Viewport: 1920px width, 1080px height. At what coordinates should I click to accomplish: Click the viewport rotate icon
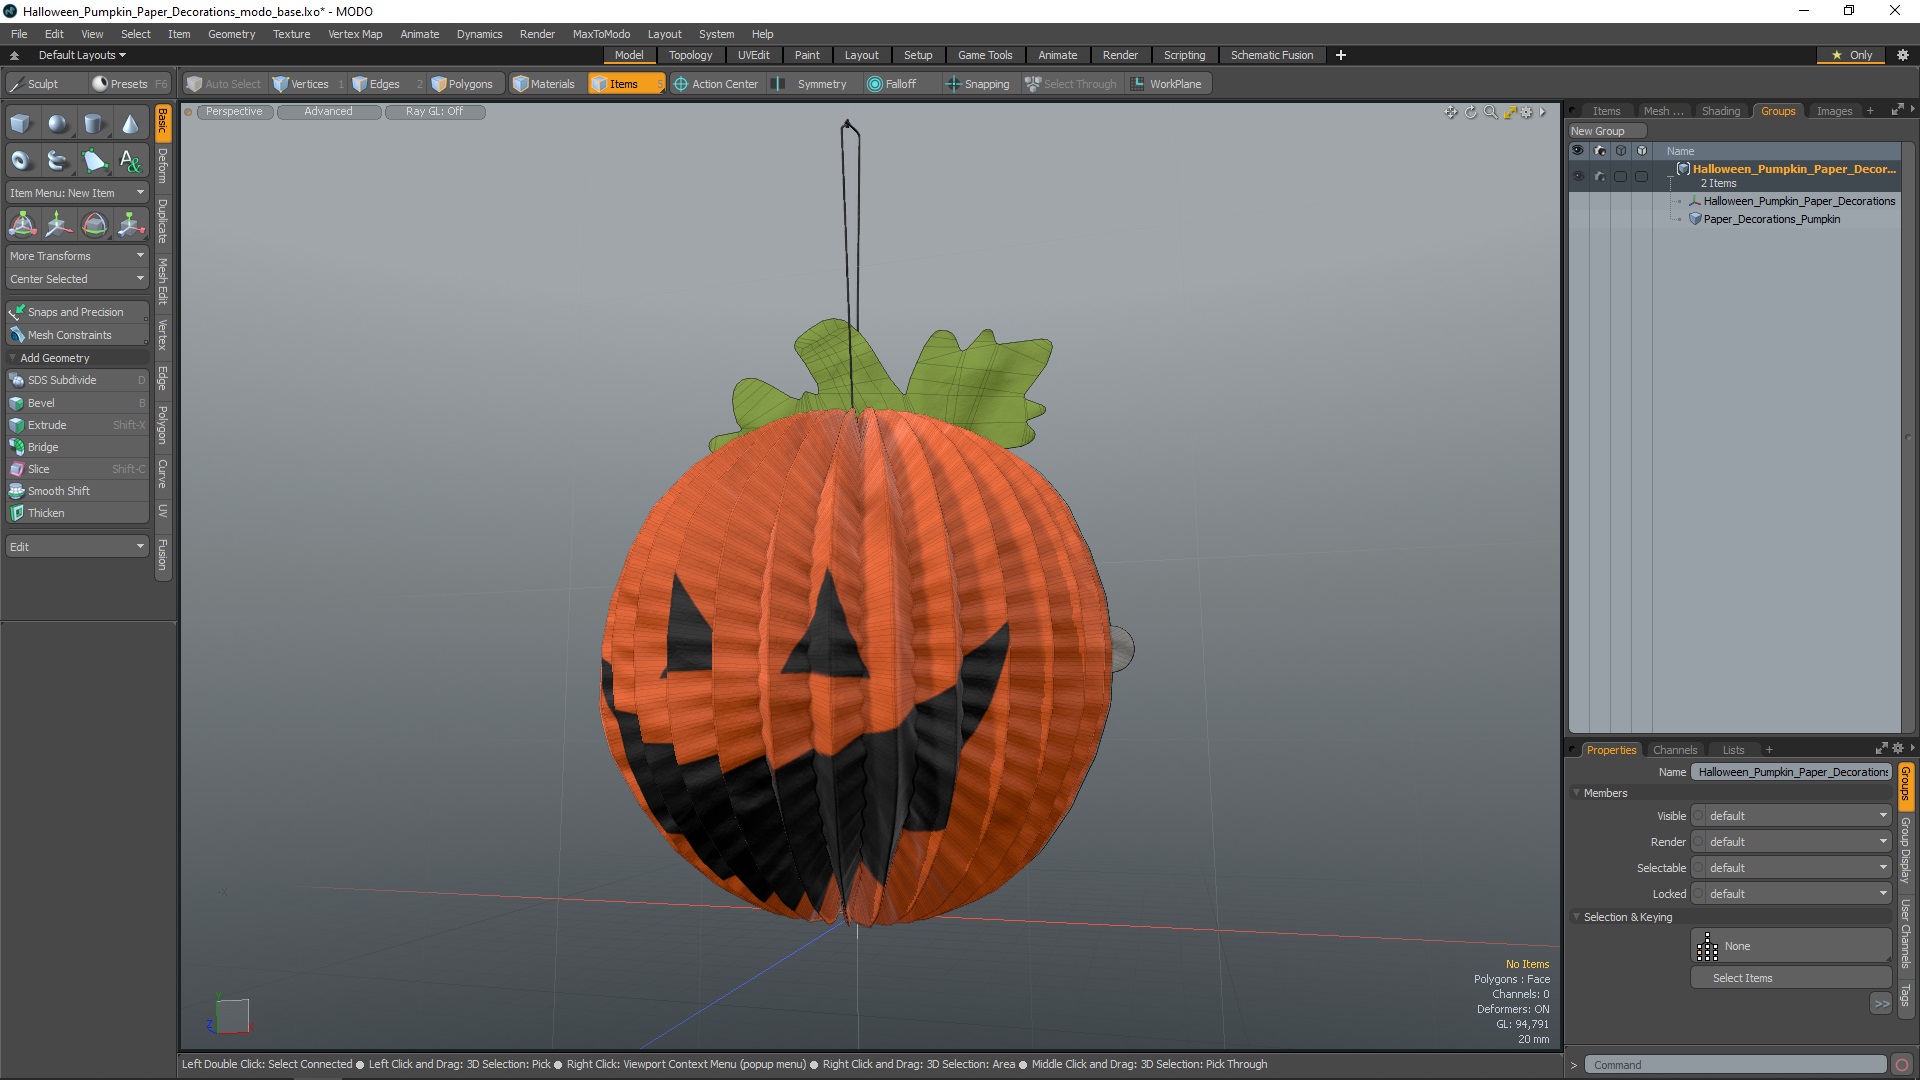[1471, 112]
